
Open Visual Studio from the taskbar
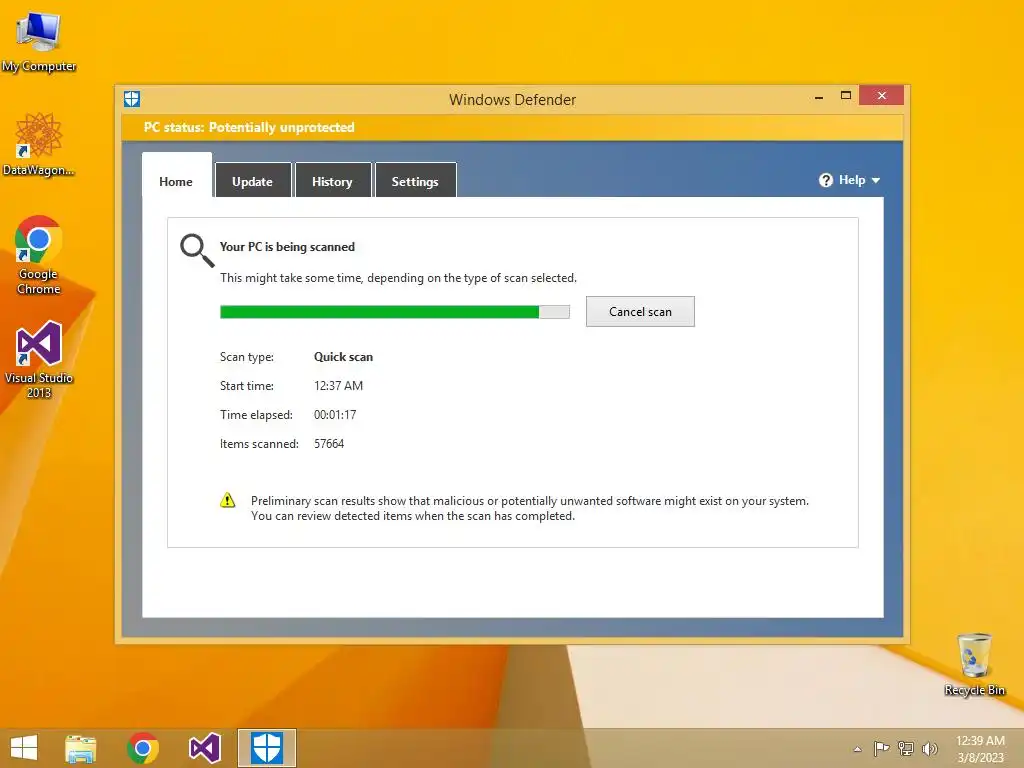204,748
